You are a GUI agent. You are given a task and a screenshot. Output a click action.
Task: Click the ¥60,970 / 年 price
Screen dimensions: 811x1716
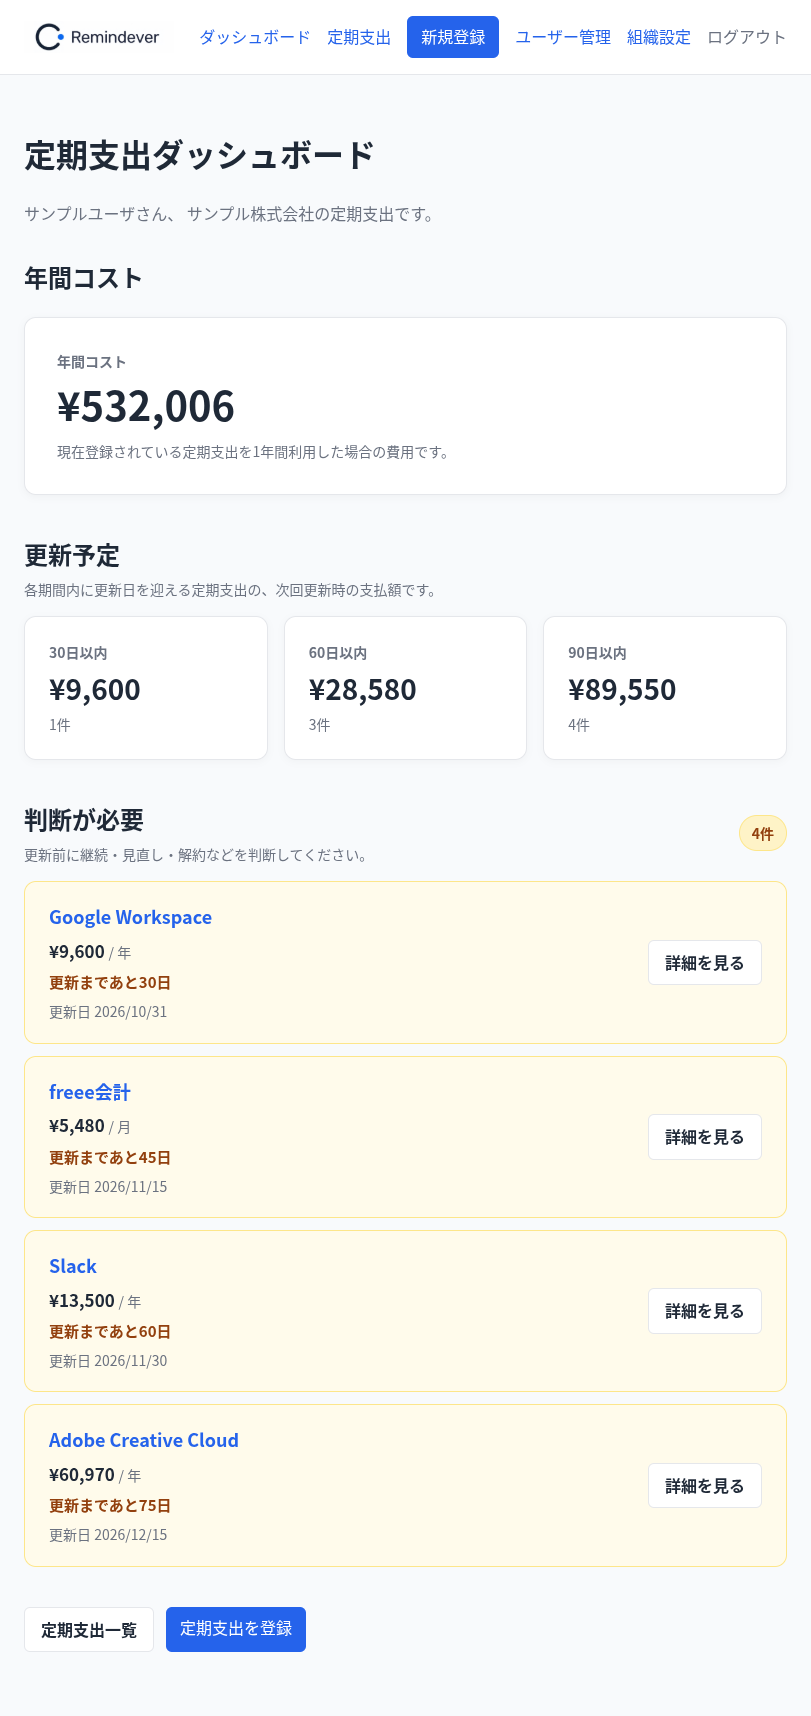pyautogui.click(x=95, y=1475)
